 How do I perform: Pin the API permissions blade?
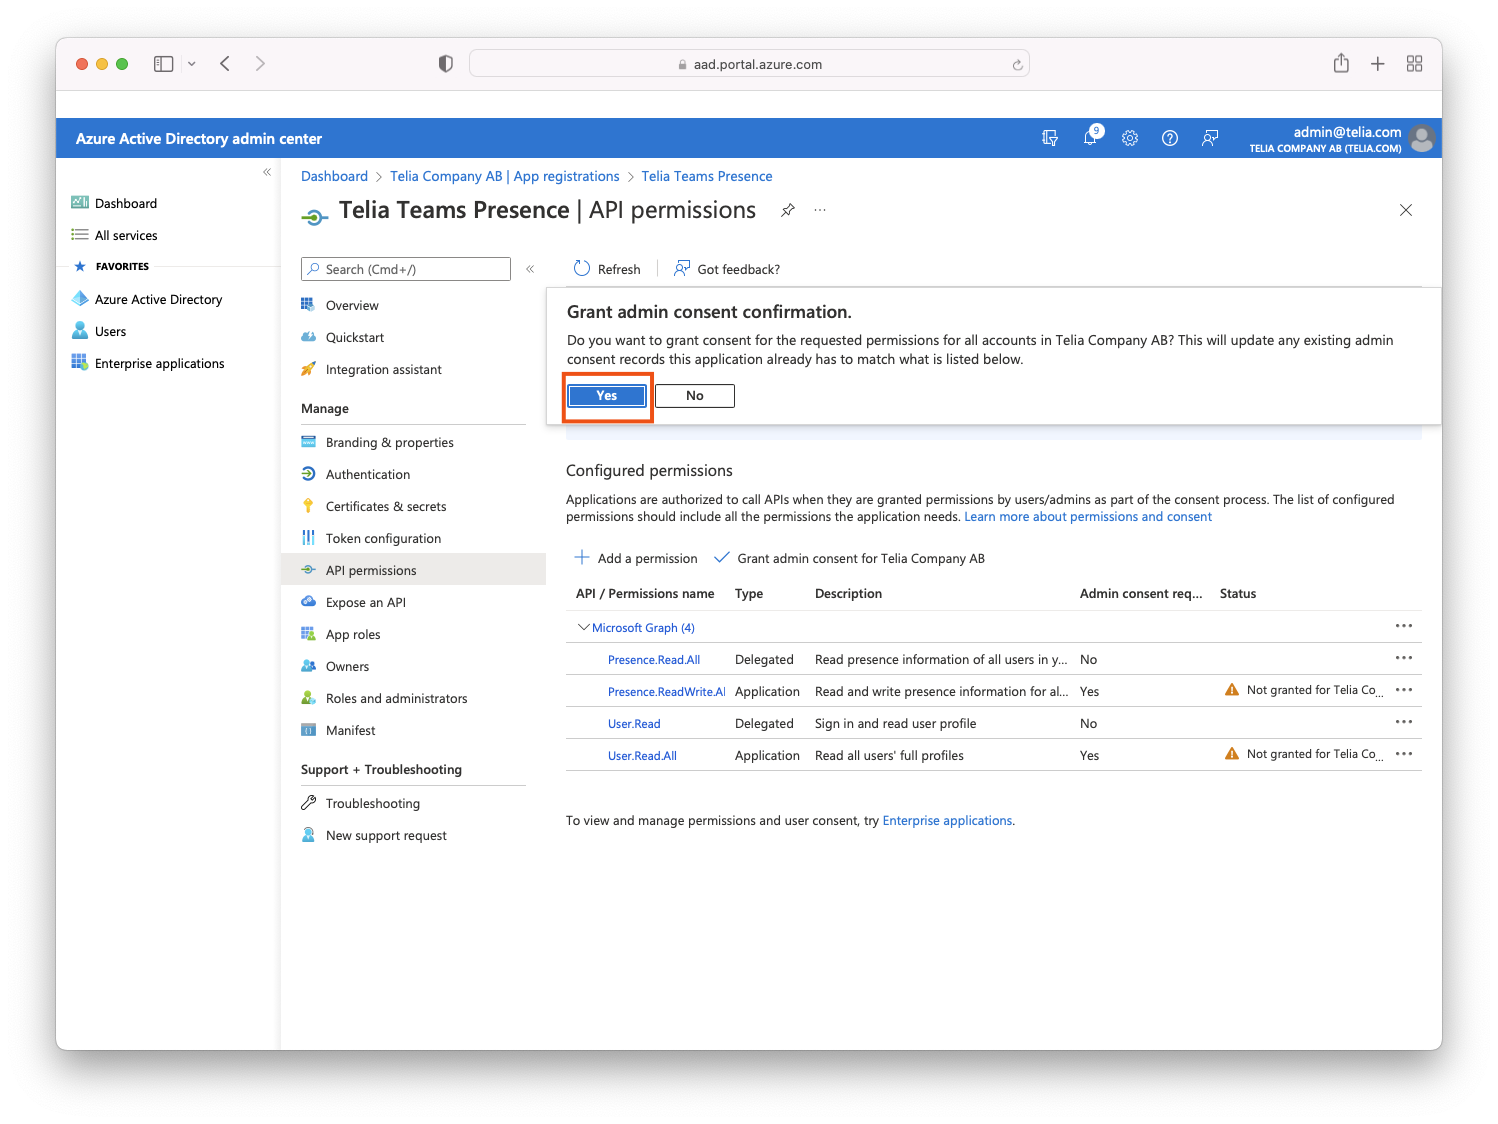788,210
